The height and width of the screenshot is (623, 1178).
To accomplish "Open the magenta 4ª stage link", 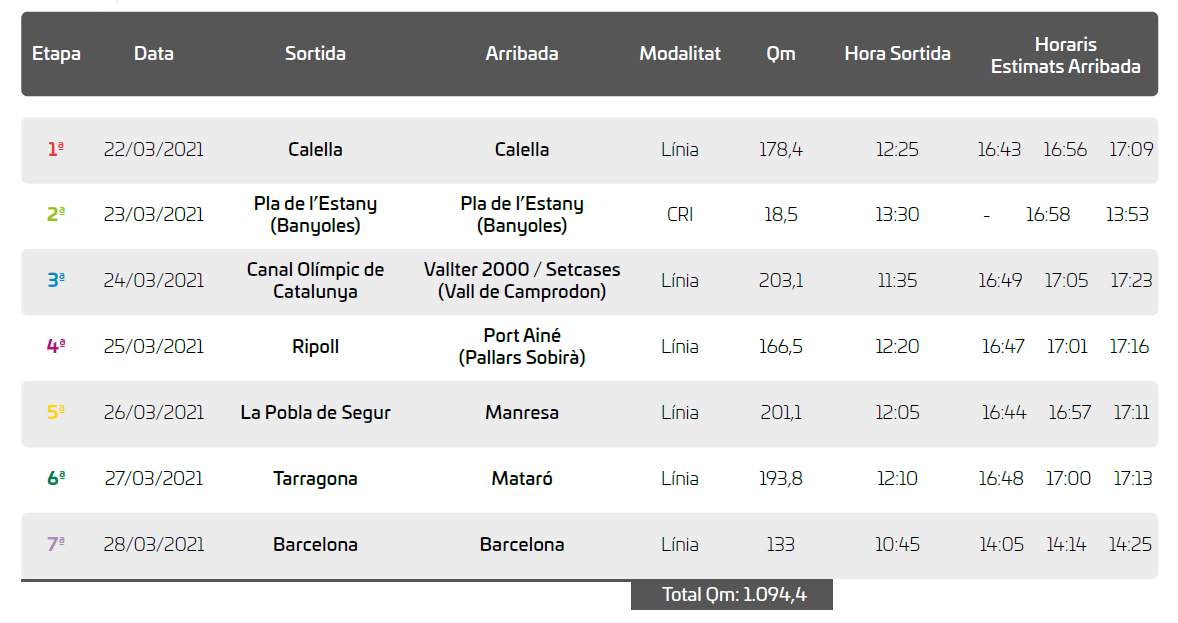I will pyautogui.click(x=56, y=347).
